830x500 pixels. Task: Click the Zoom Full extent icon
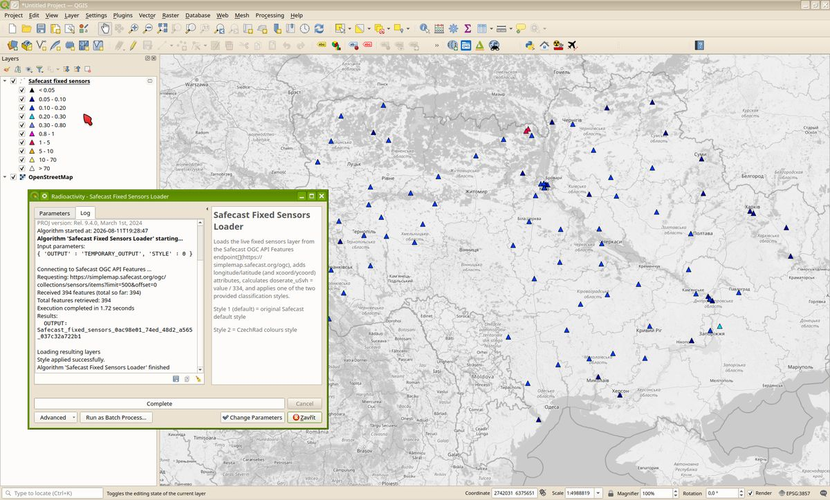click(162, 29)
